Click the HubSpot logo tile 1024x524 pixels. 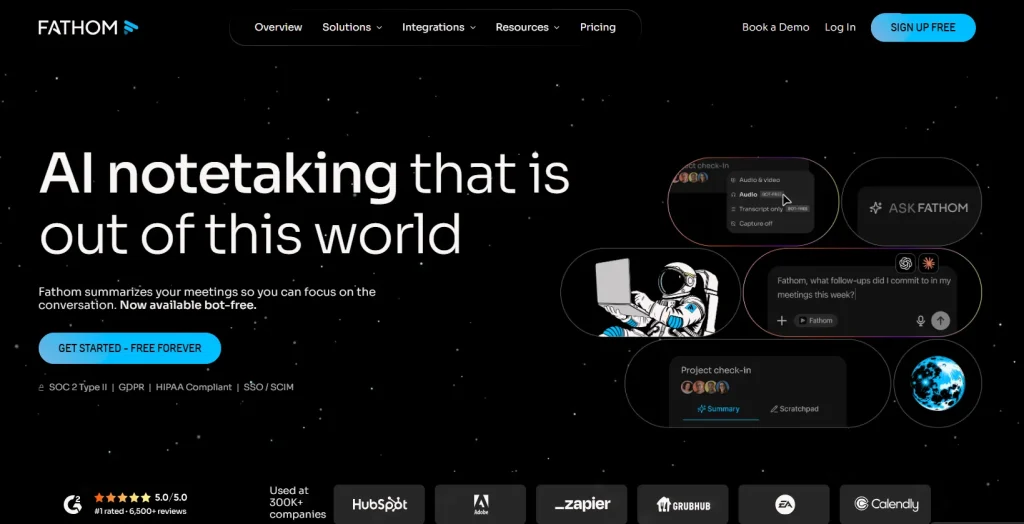pyautogui.click(x=379, y=504)
